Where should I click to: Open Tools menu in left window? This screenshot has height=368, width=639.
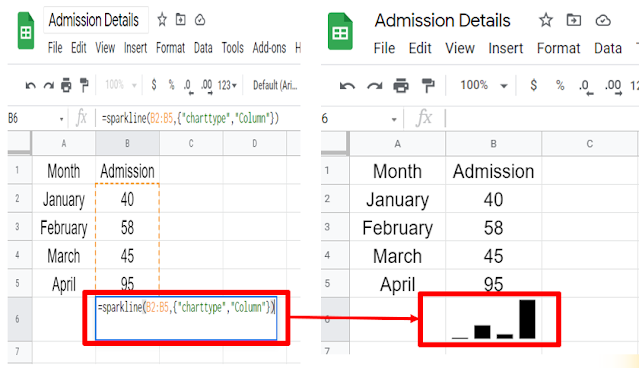(x=233, y=48)
